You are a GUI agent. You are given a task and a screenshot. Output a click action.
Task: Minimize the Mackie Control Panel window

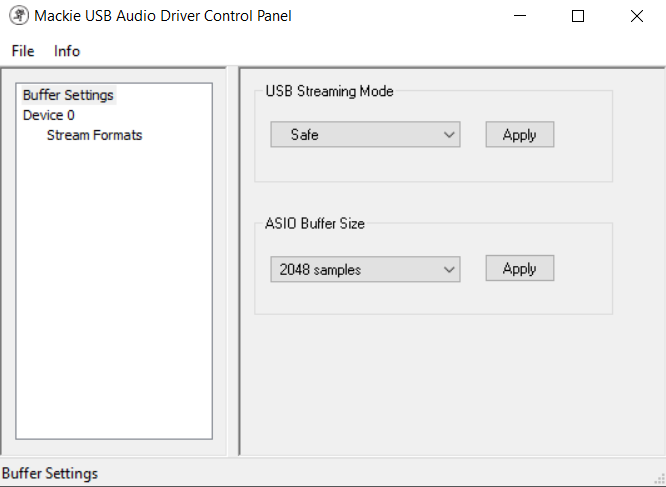pos(520,16)
